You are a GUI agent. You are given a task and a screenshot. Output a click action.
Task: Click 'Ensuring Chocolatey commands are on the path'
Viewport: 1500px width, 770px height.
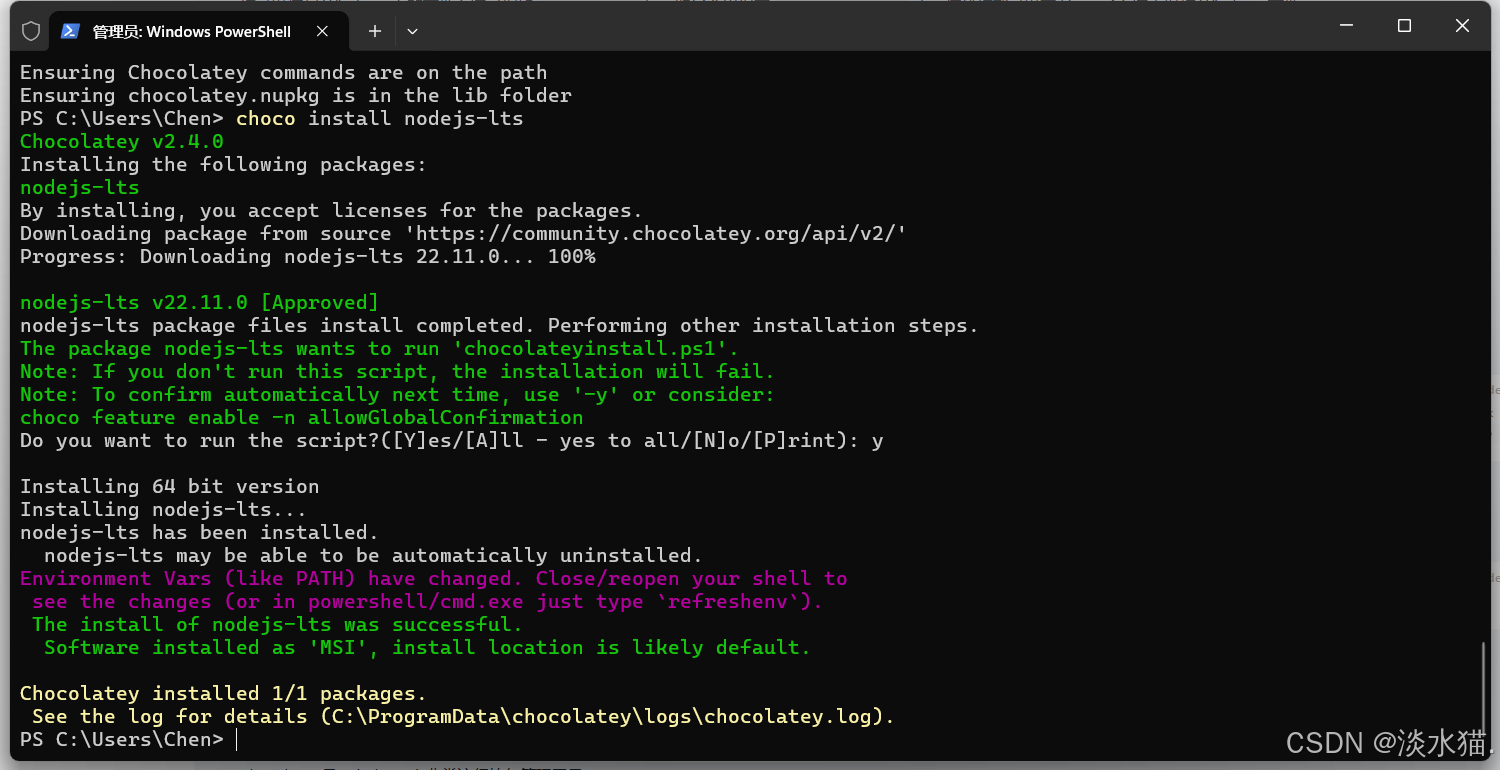283,73
